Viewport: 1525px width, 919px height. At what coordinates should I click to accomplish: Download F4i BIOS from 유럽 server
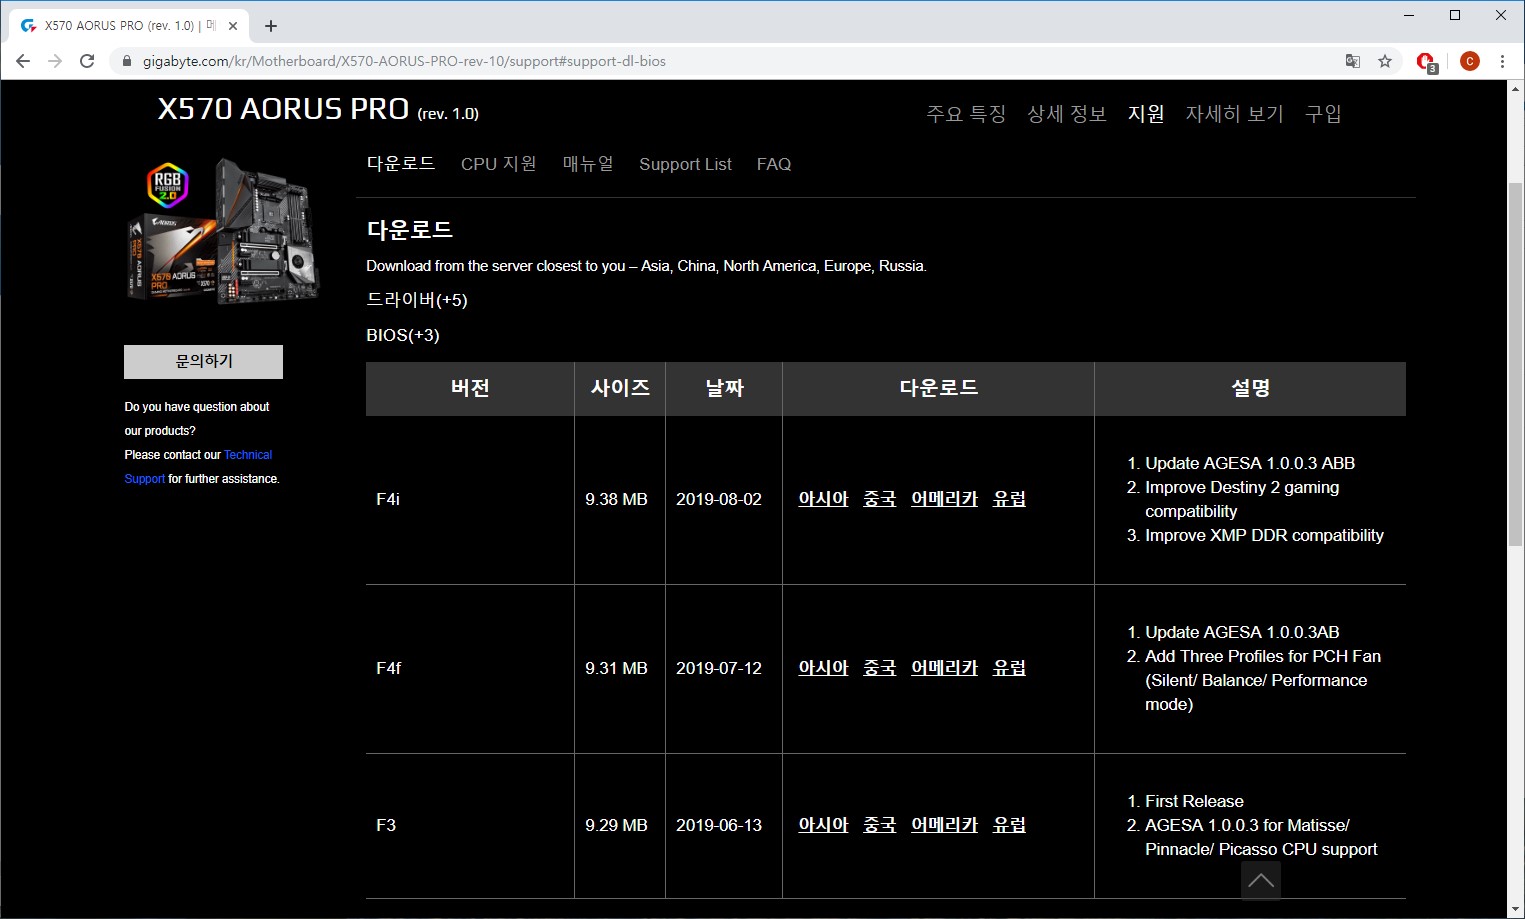pos(1009,499)
